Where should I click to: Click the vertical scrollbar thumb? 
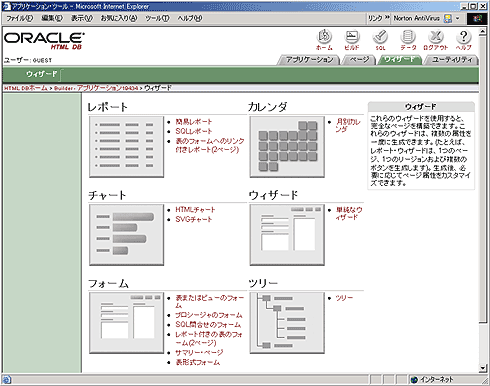click(x=483, y=179)
